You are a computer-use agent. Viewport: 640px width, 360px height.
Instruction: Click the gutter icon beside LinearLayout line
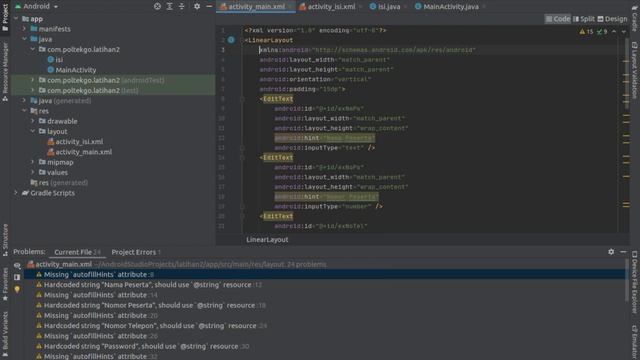pos(231,40)
